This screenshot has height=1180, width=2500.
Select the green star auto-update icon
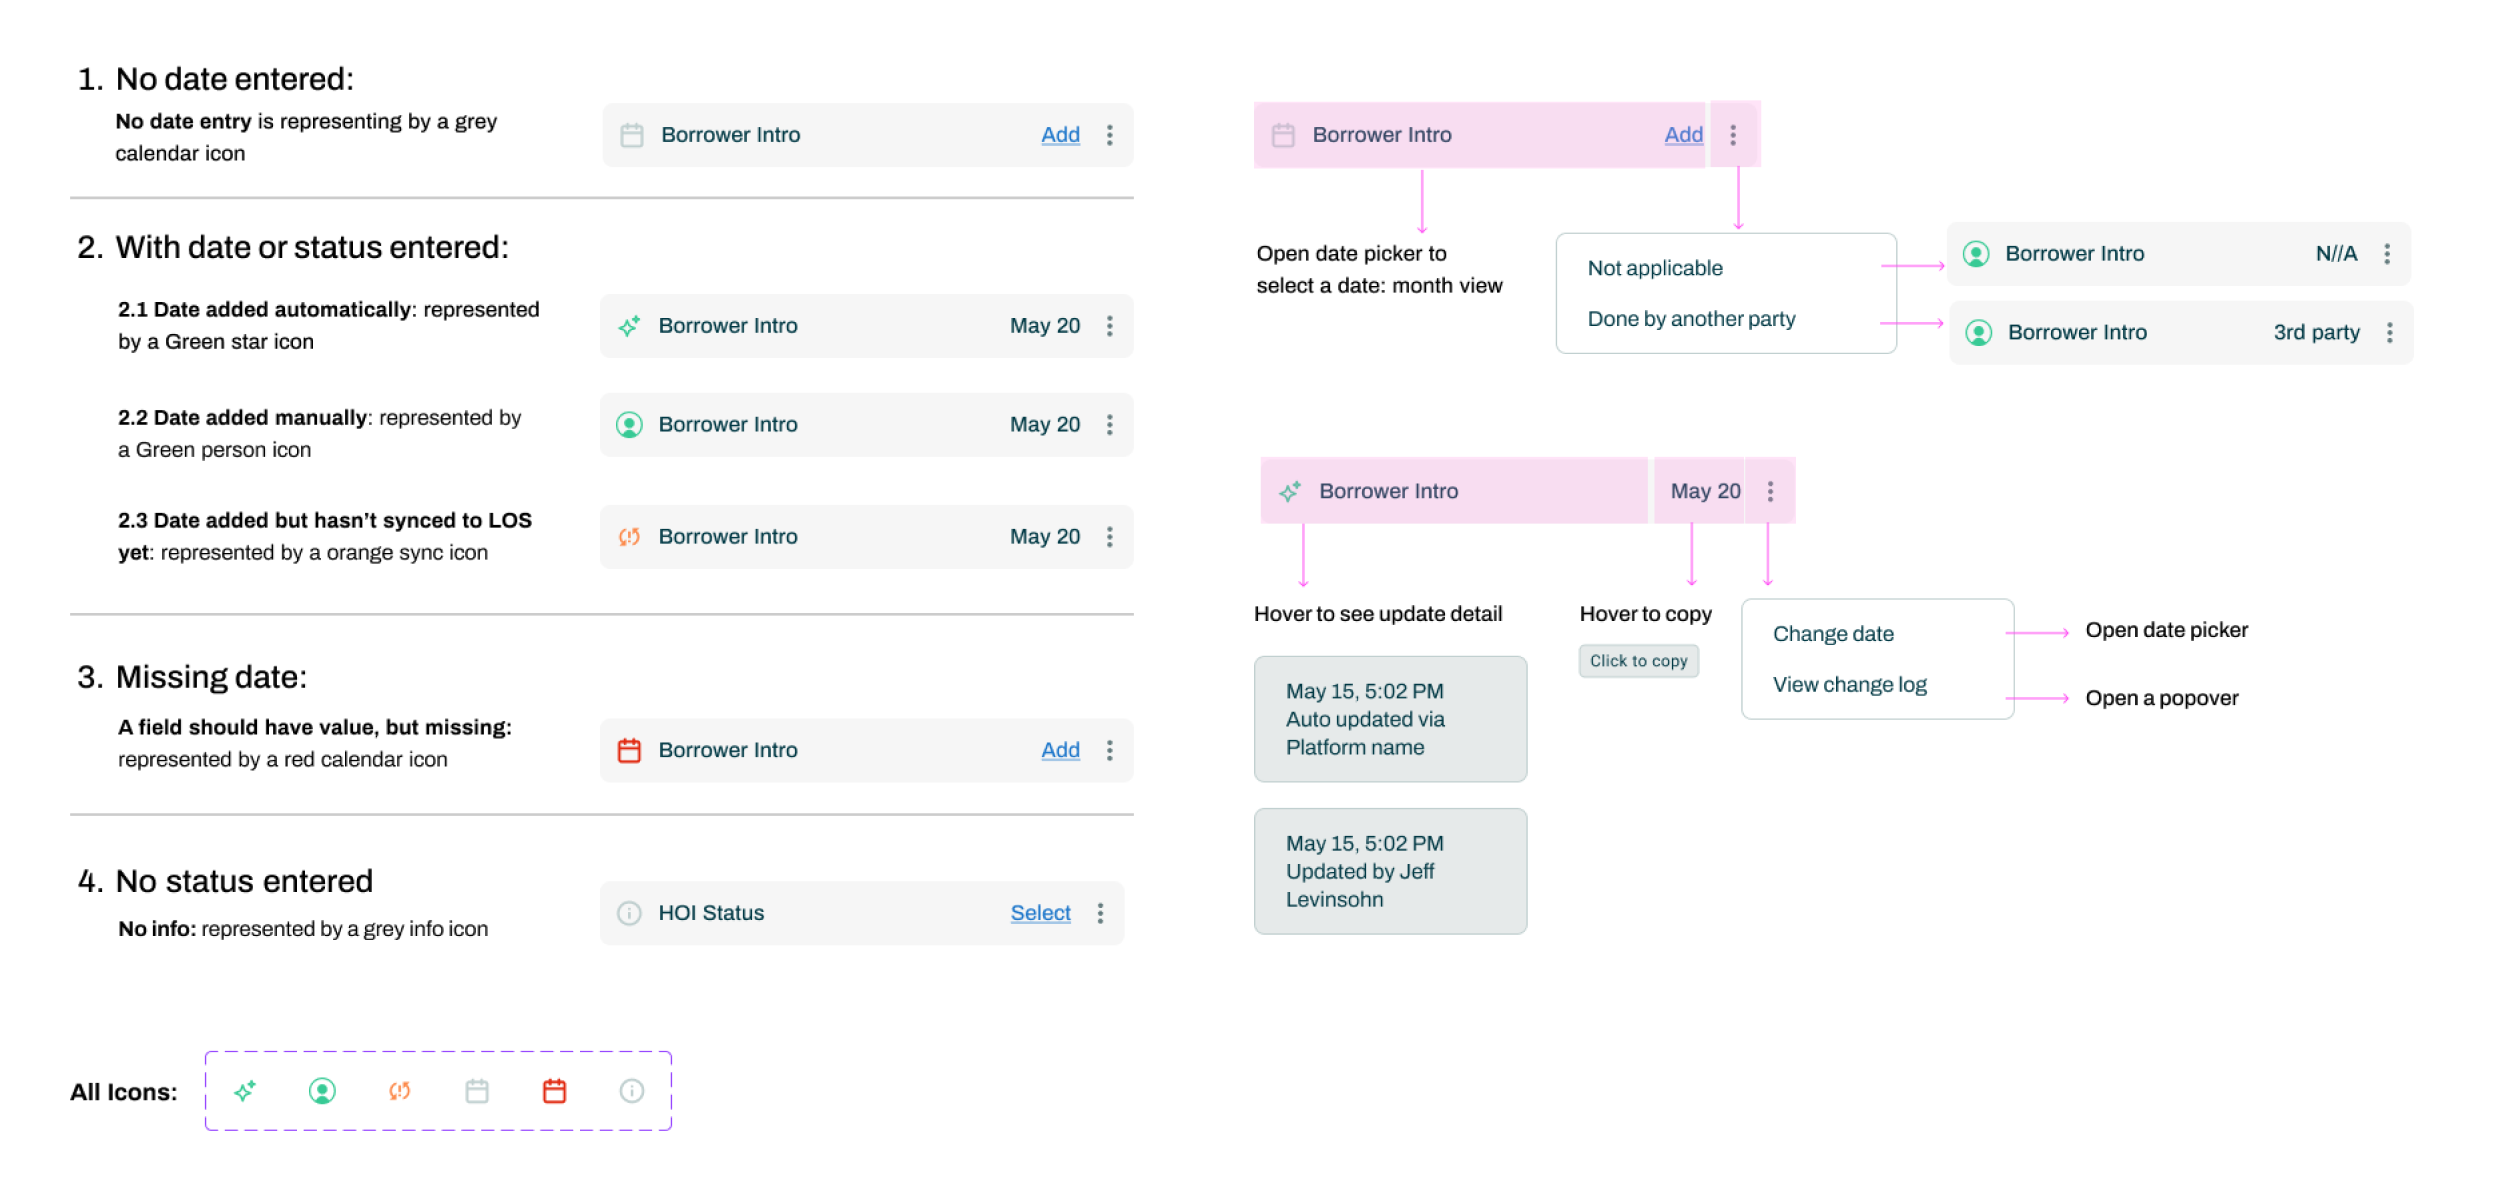(x=629, y=325)
